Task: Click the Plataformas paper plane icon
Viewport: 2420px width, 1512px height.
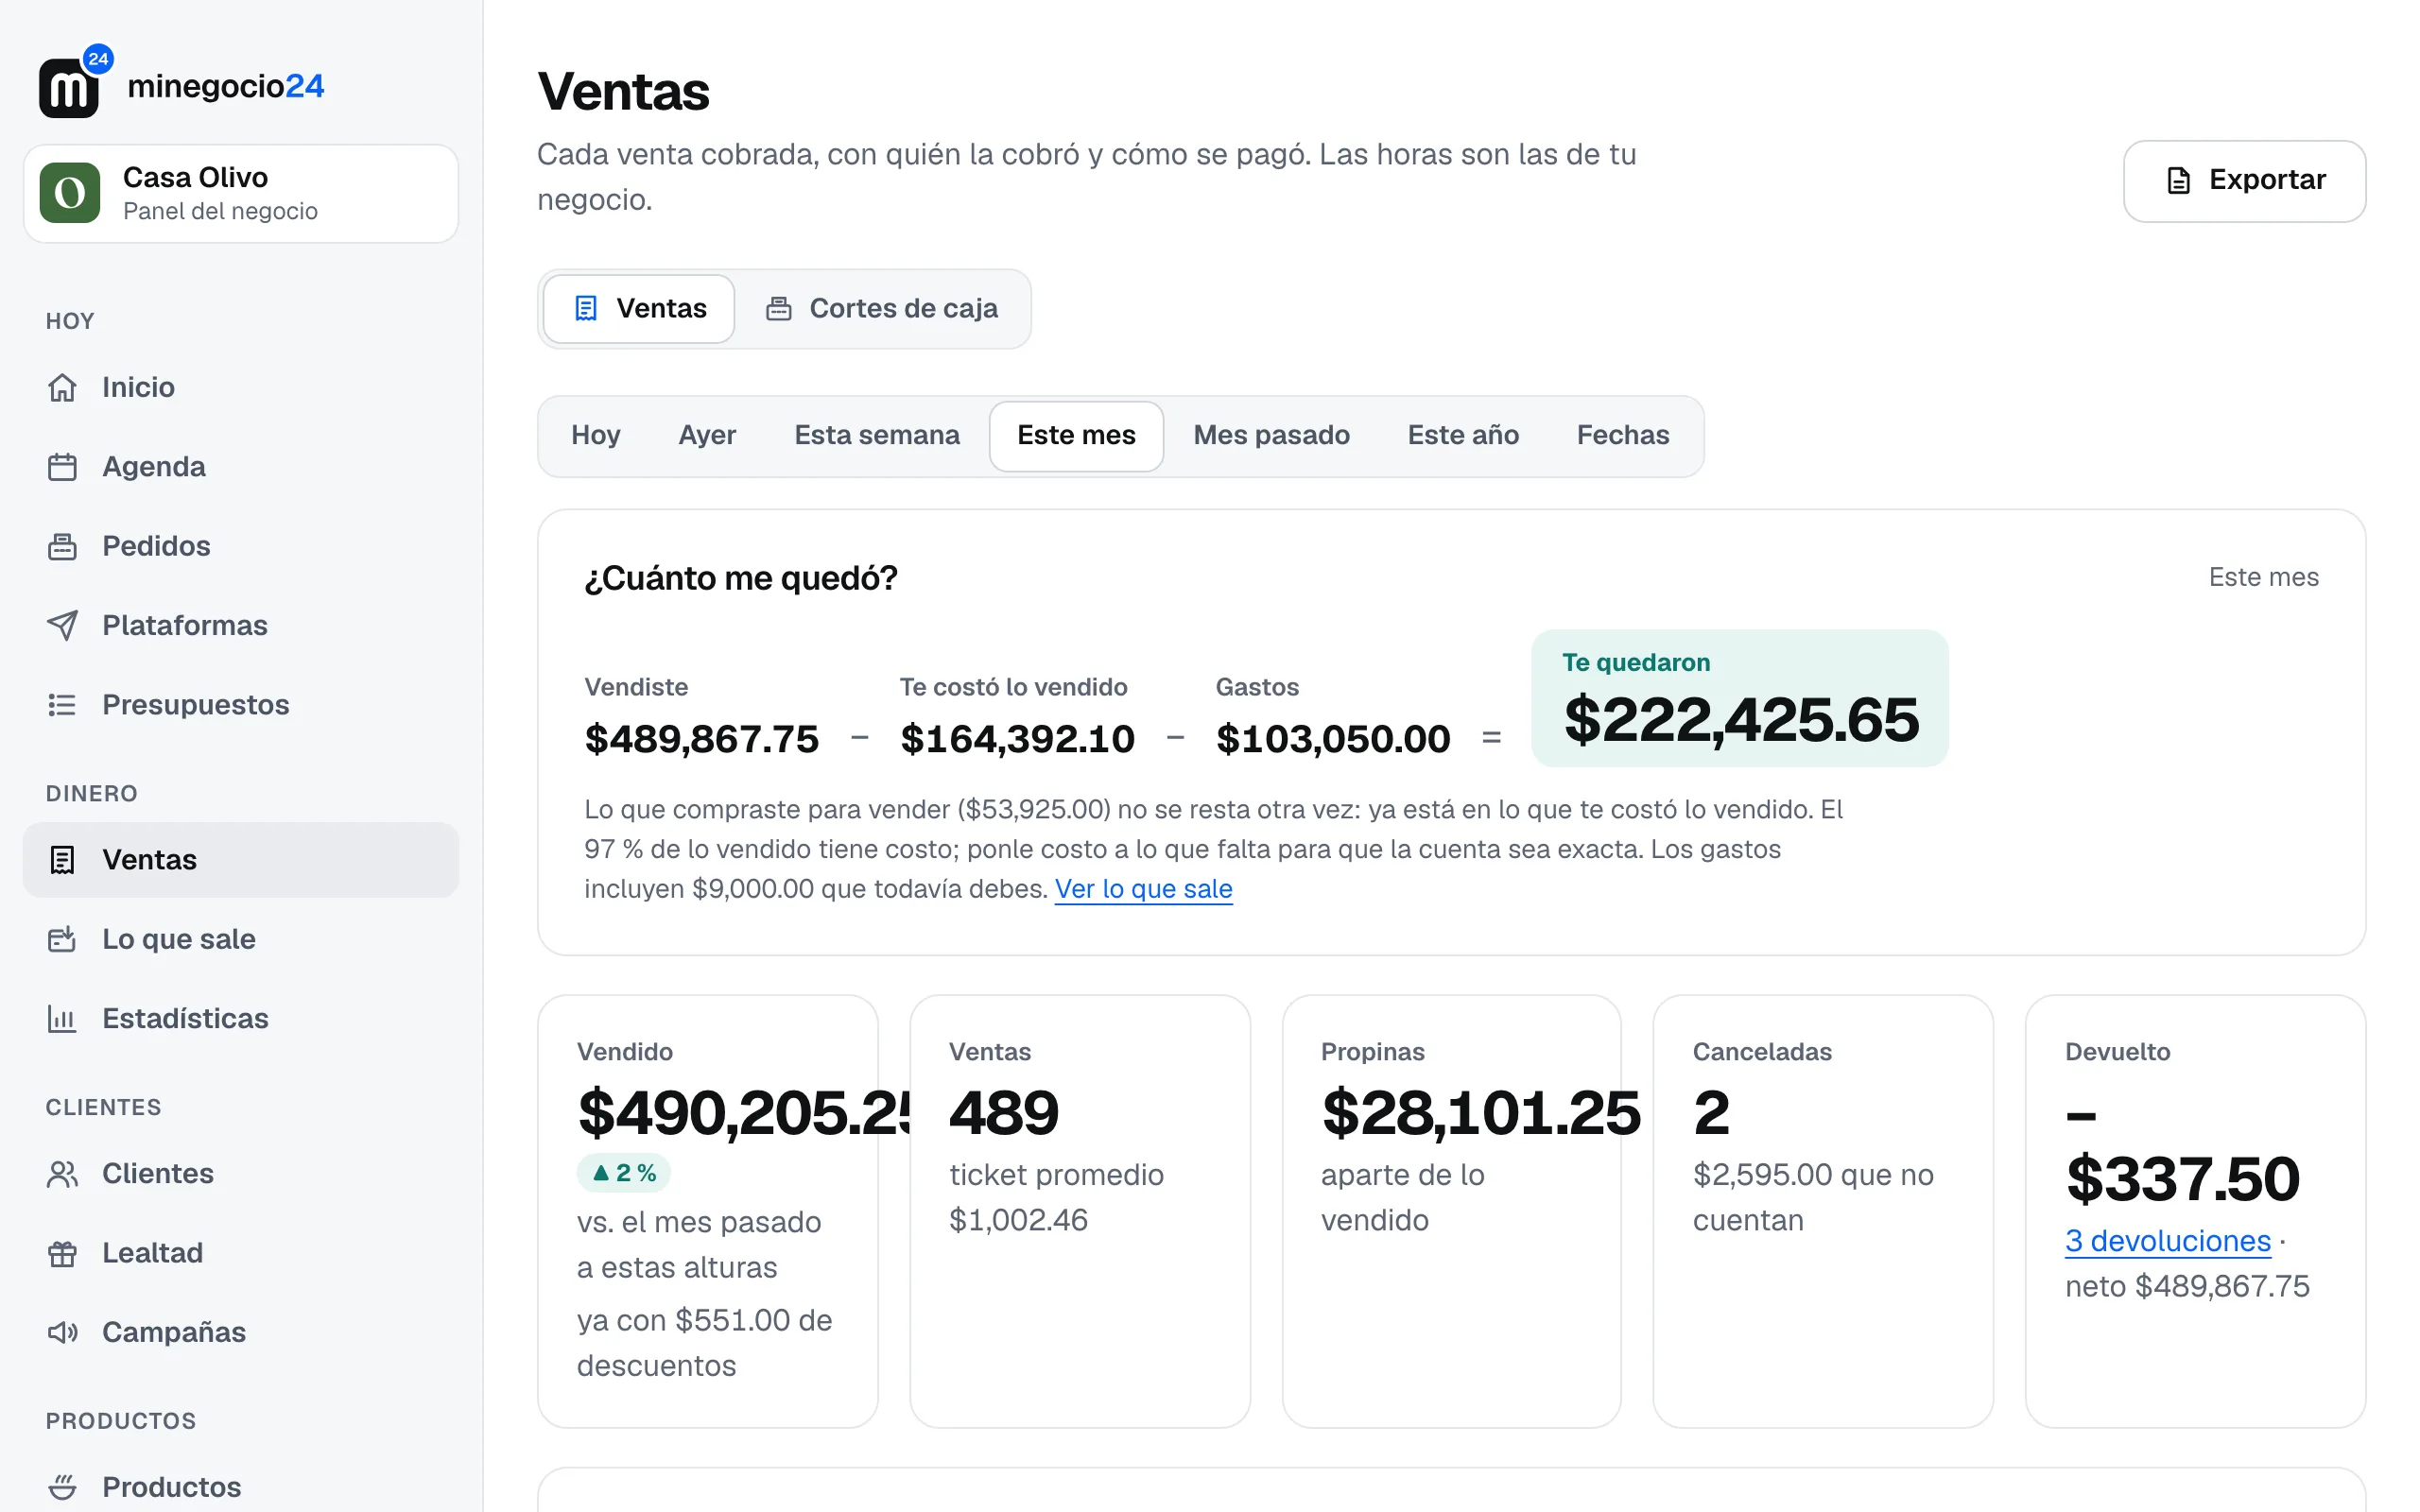Action: click(62, 625)
